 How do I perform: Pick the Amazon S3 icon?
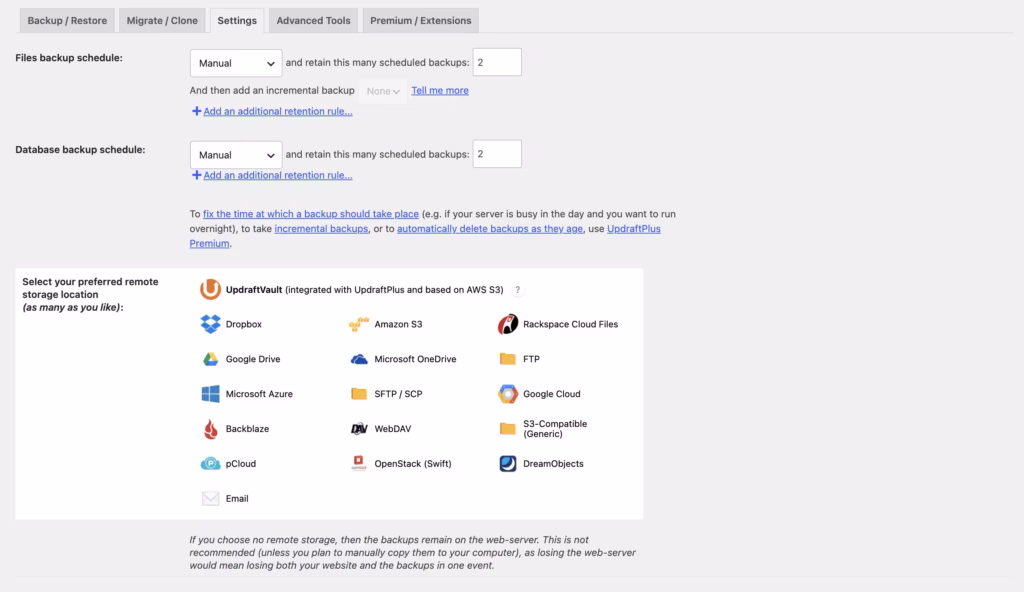pos(359,324)
